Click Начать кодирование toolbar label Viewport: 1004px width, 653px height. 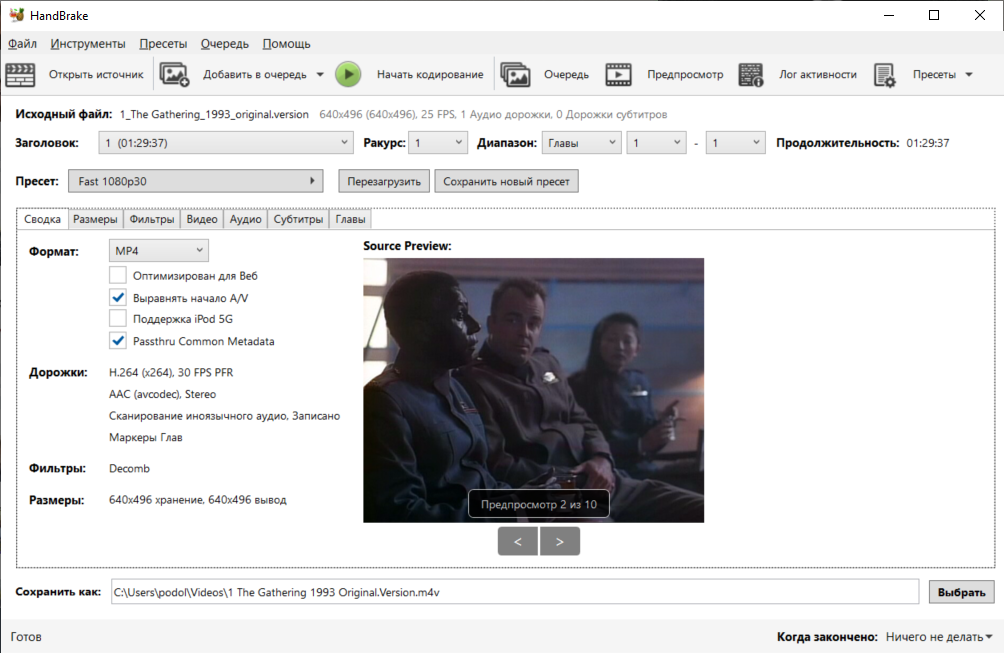pyautogui.click(x=430, y=74)
